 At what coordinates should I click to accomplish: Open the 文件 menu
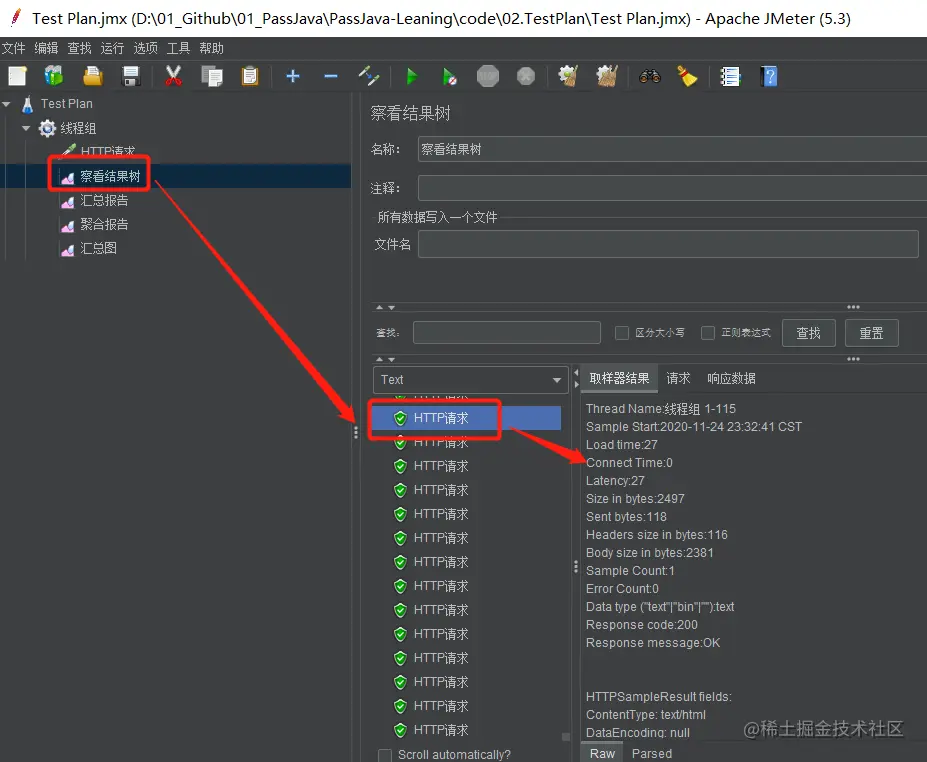click(x=14, y=48)
